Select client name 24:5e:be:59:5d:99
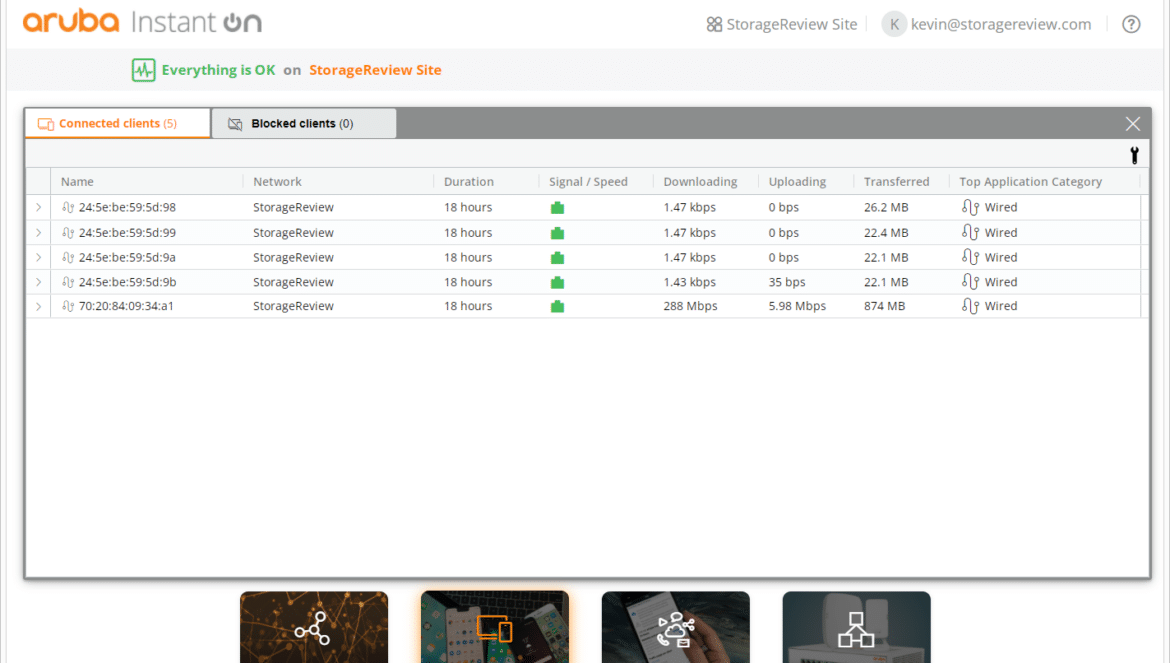Viewport: 1170px width, 663px height. tap(128, 233)
